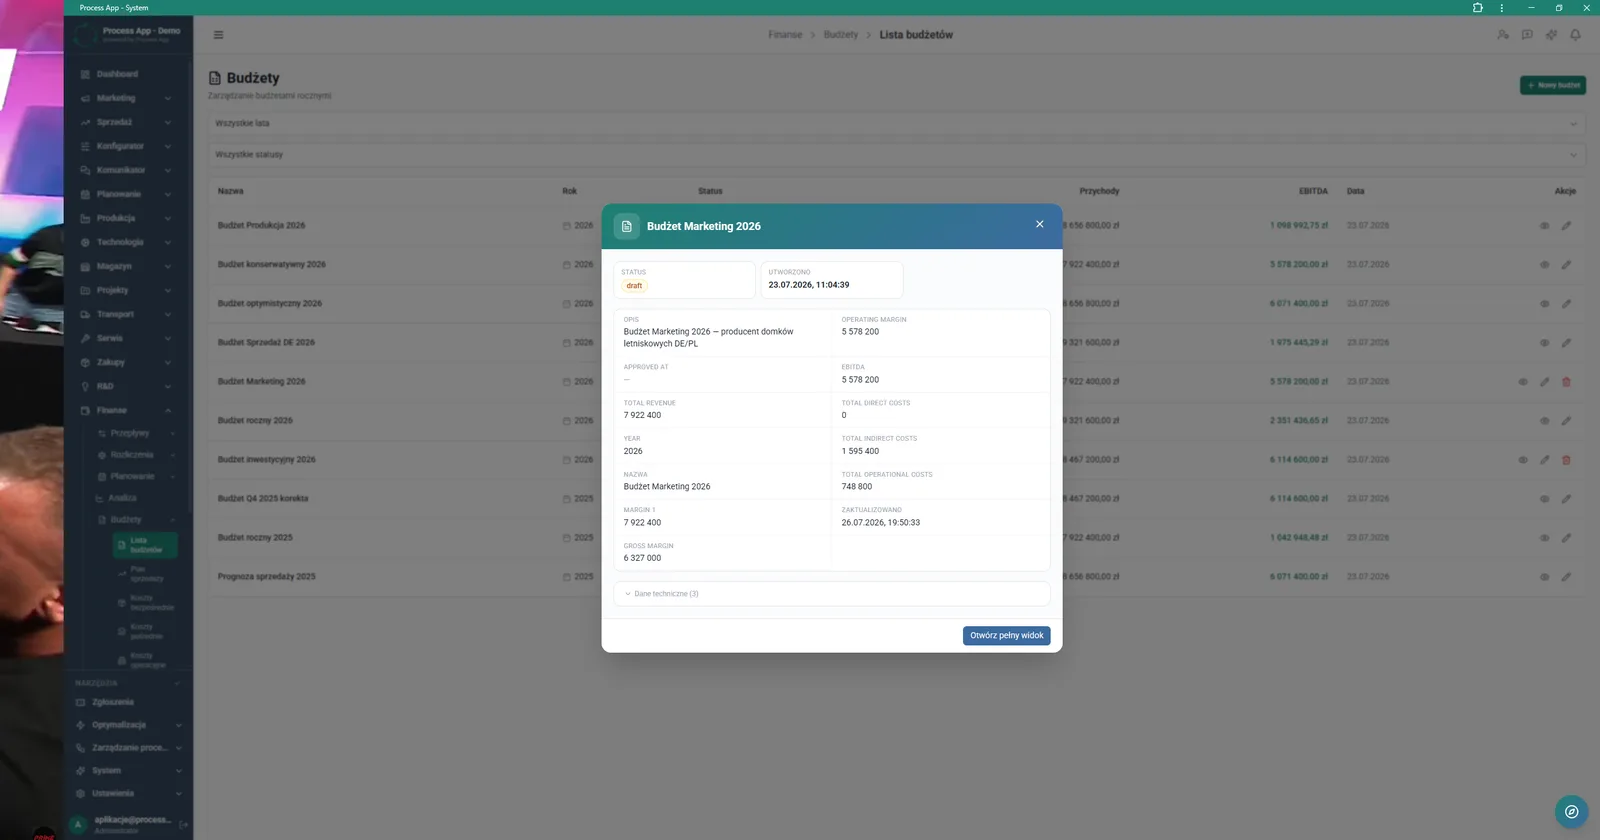Click the 'Nowy budżet' button

click(x=1553, y=85)
